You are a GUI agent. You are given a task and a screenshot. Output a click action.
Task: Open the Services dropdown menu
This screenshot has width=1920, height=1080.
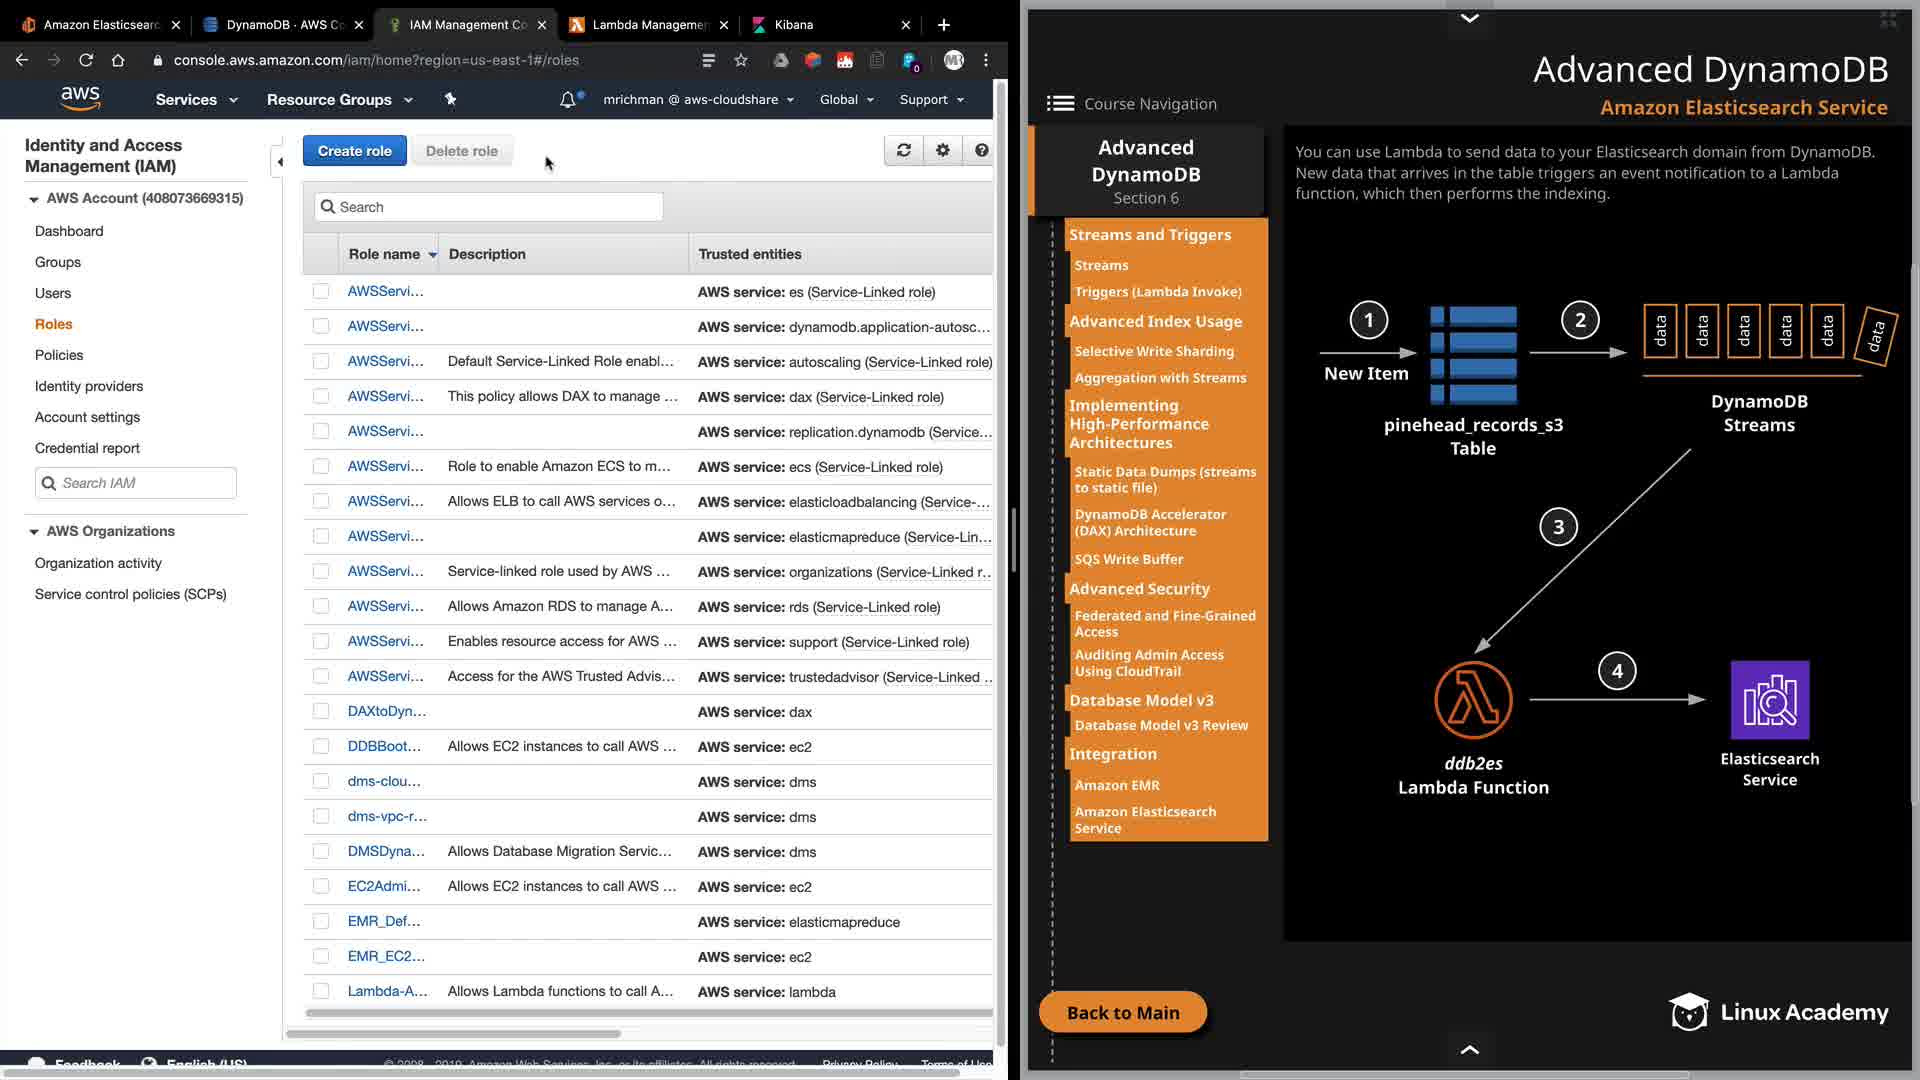(x=196, y=99)
